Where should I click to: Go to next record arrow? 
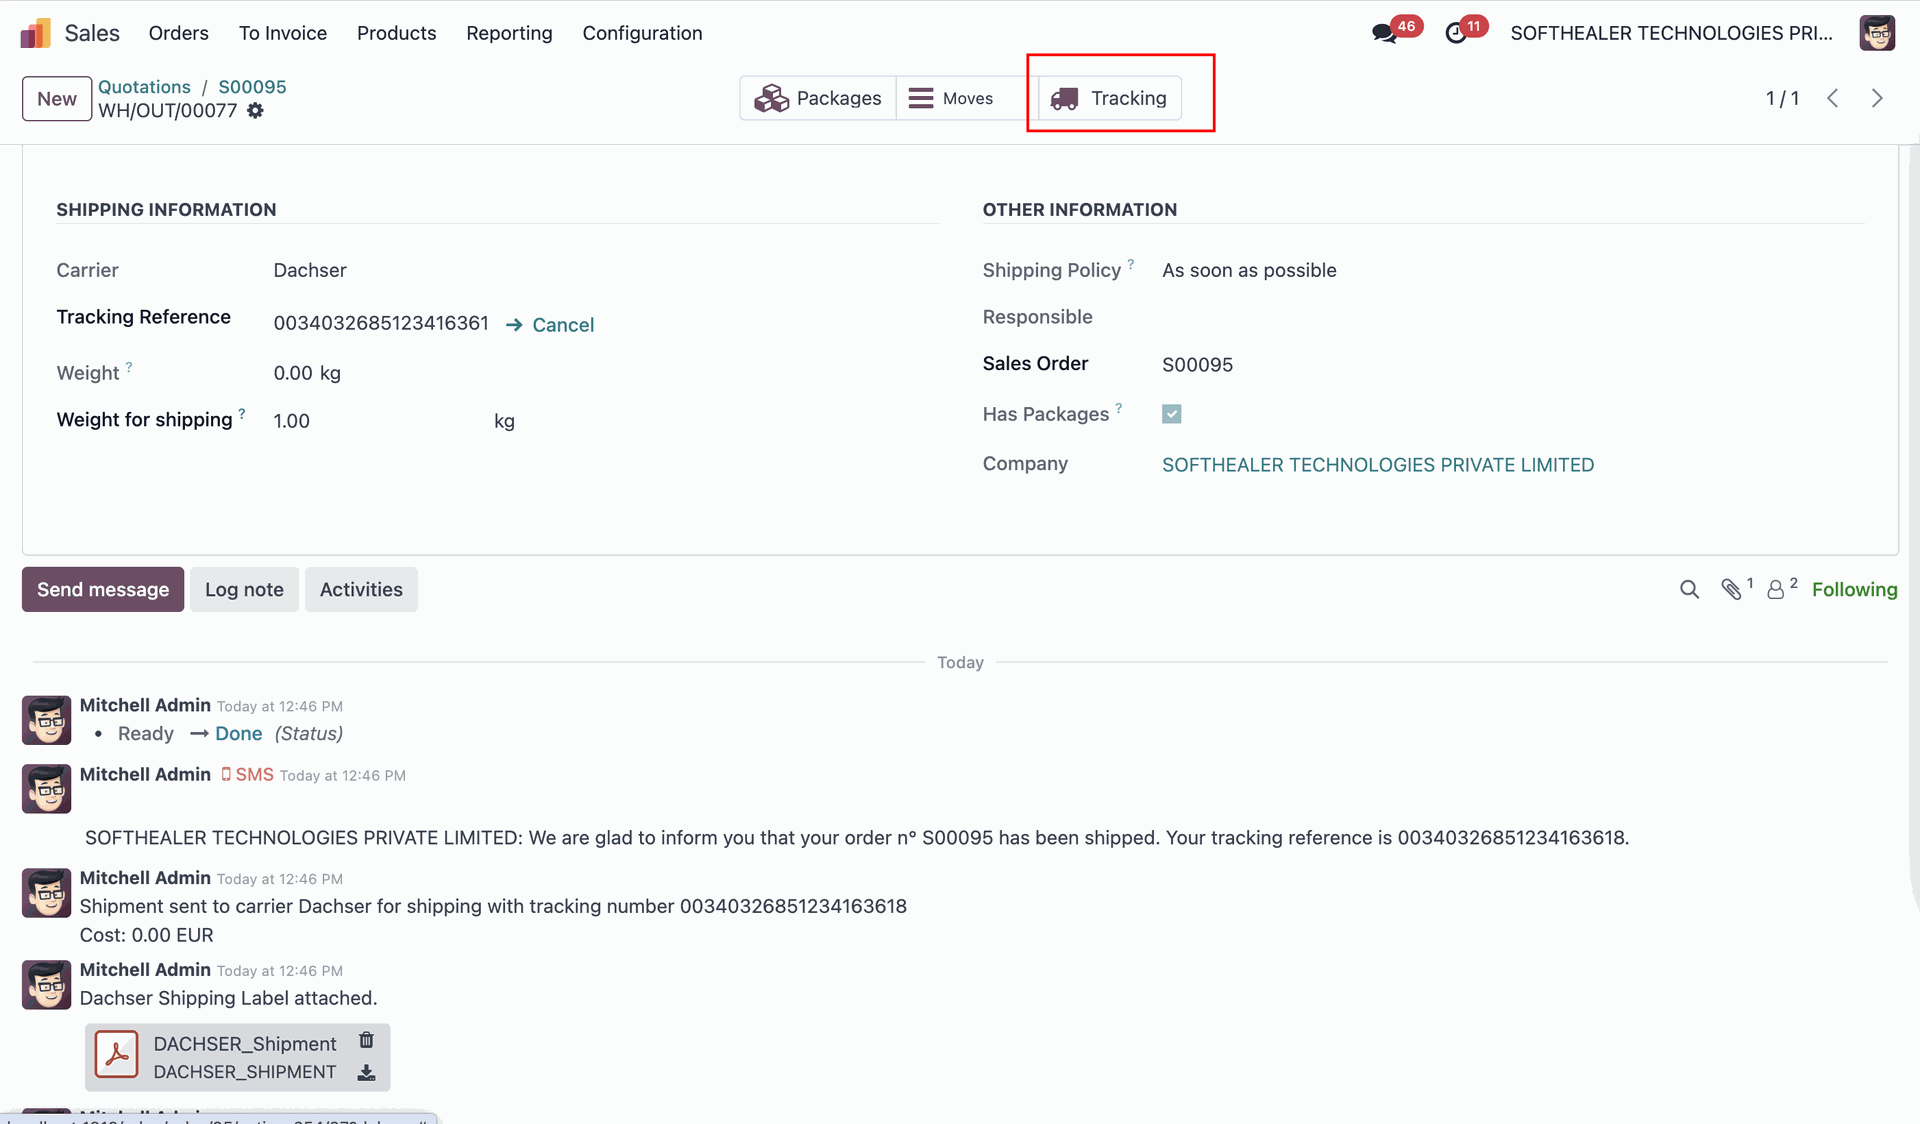point(1877,98)
